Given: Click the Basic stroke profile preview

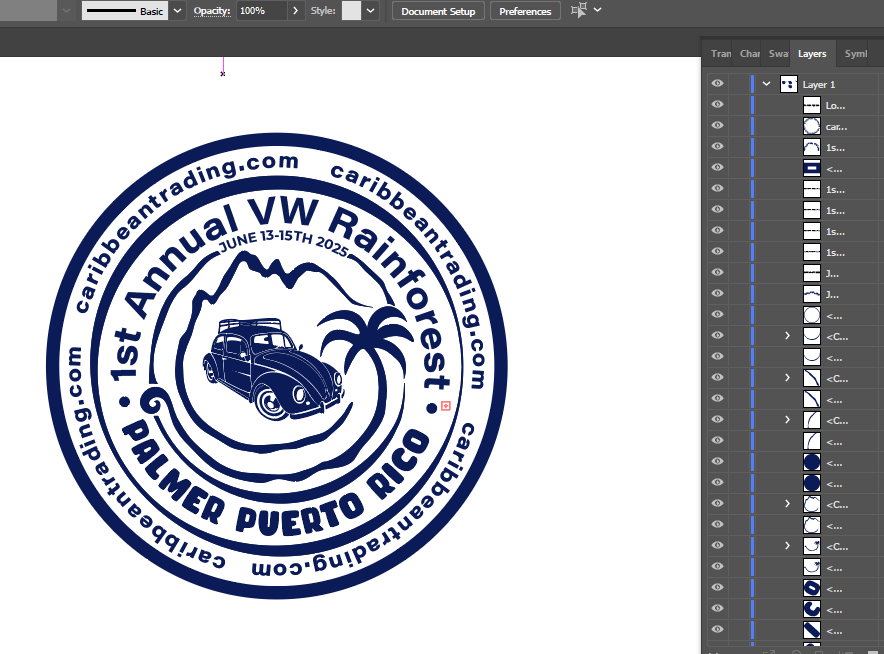Looking at the screenshot, I should [x=125, y=11].
